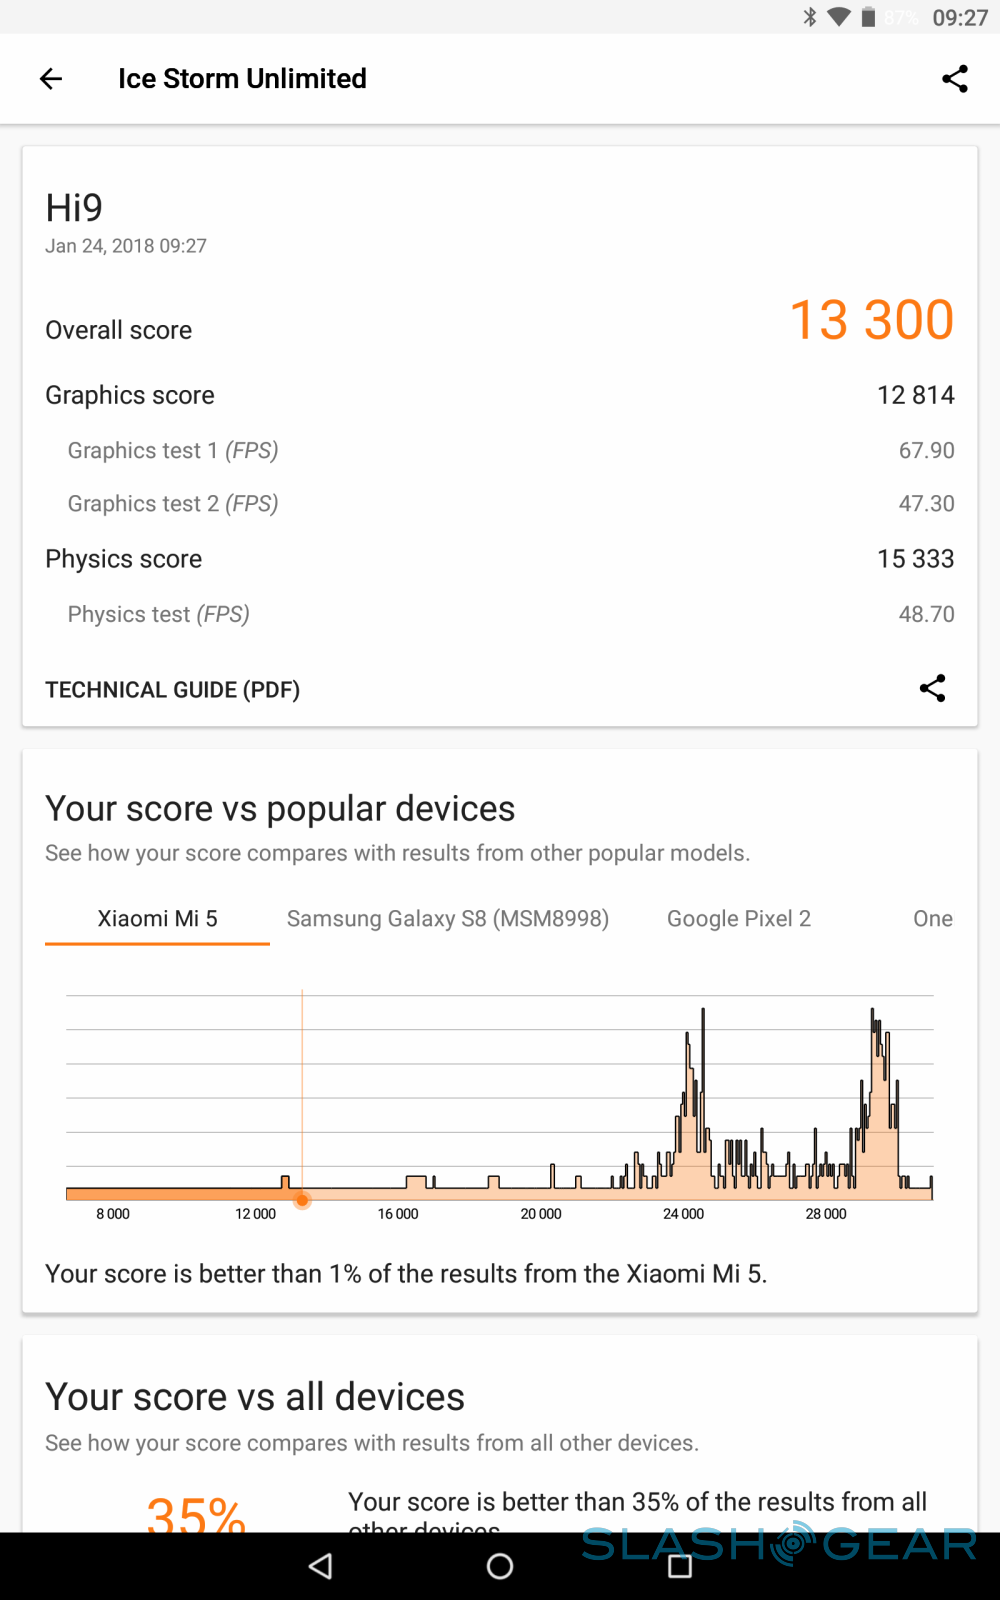Tap the top bar share icon
The image size is (1000, 1600).
click(955, 79)
